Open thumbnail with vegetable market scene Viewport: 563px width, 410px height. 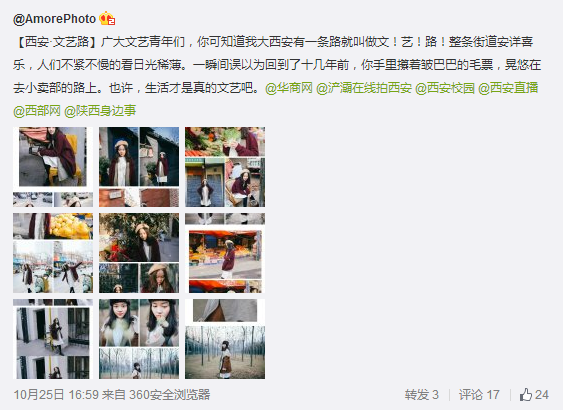point(225,167)
